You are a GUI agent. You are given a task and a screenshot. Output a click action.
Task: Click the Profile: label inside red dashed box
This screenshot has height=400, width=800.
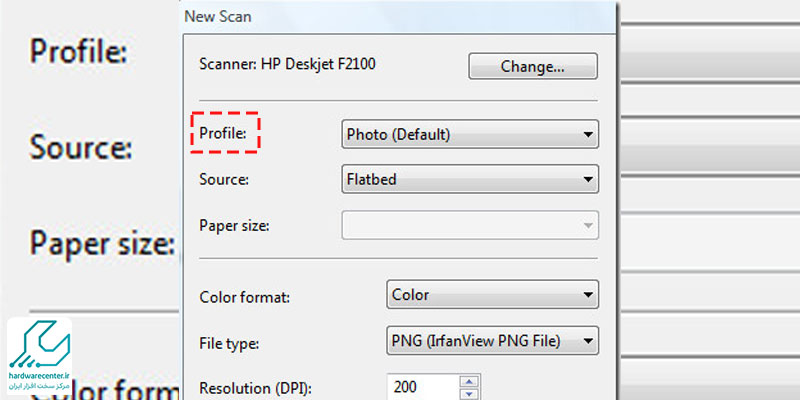click(223, 134)
